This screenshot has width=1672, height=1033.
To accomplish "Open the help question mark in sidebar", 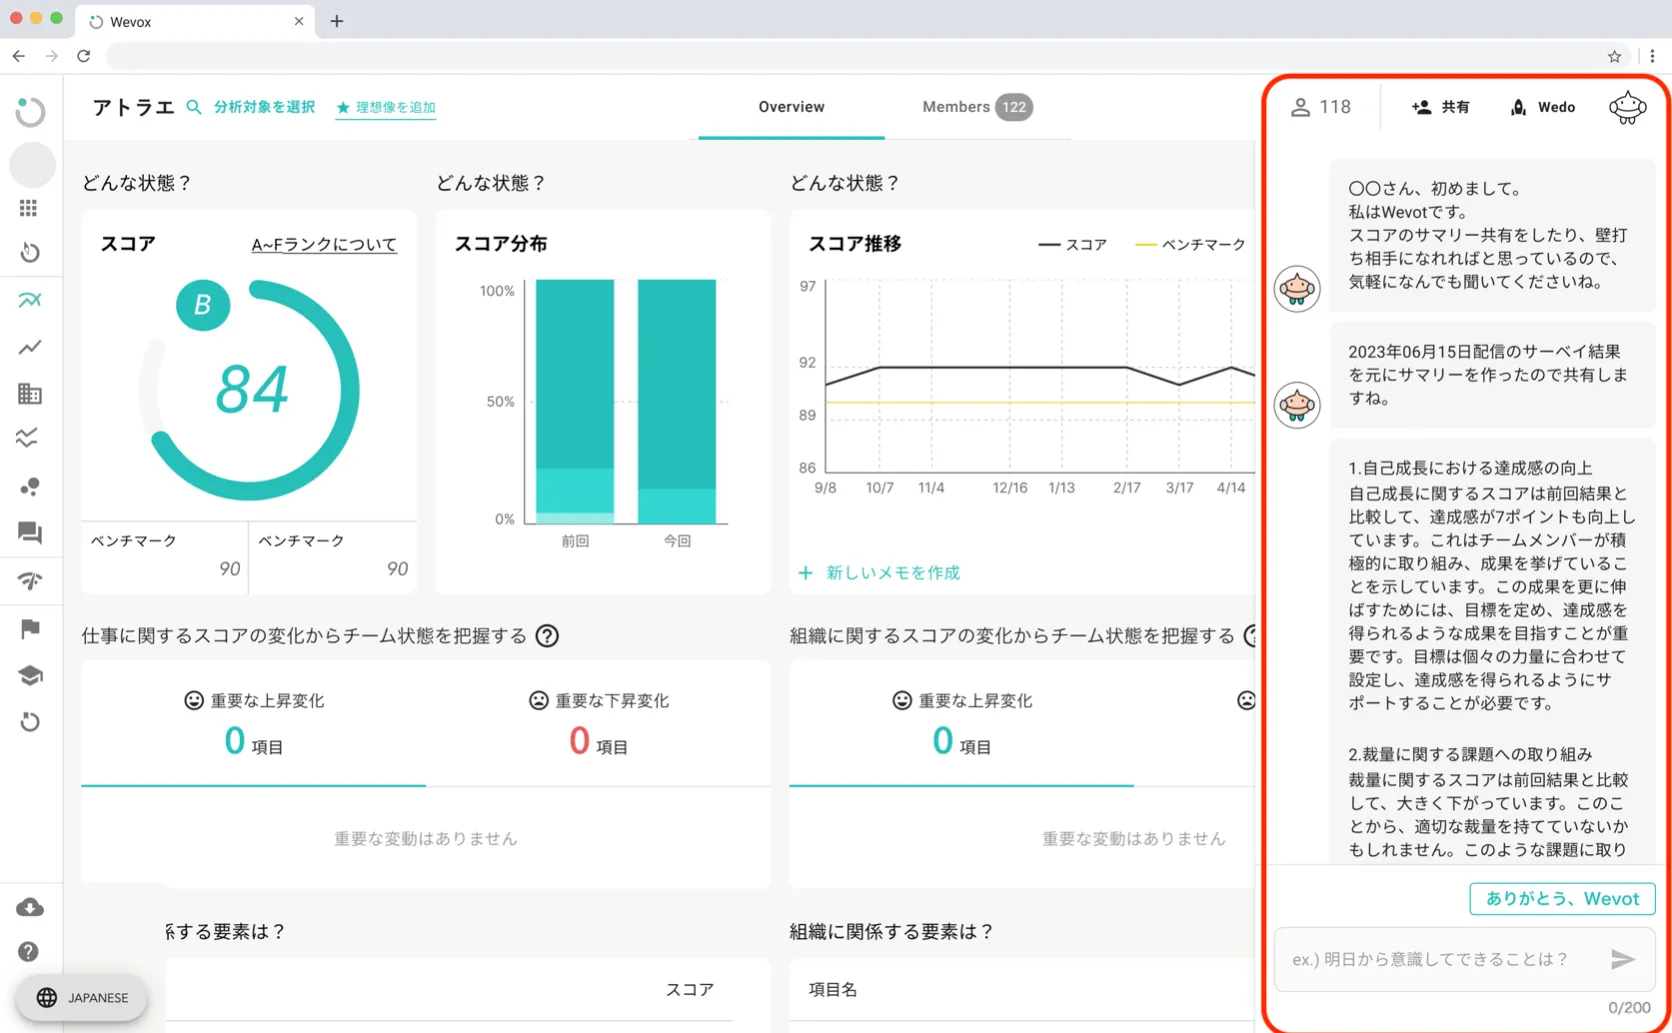I will (29, 952).
